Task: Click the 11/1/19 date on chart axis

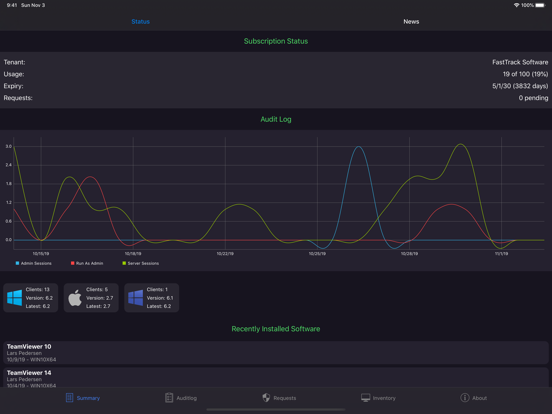Action: point(501,253)
